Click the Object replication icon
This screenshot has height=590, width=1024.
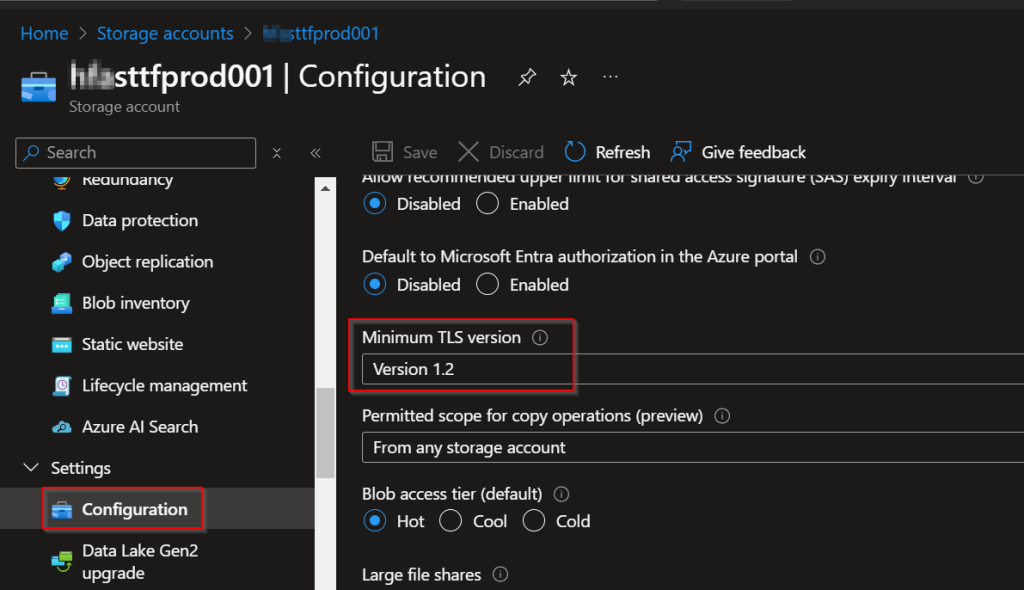point(62,262)
